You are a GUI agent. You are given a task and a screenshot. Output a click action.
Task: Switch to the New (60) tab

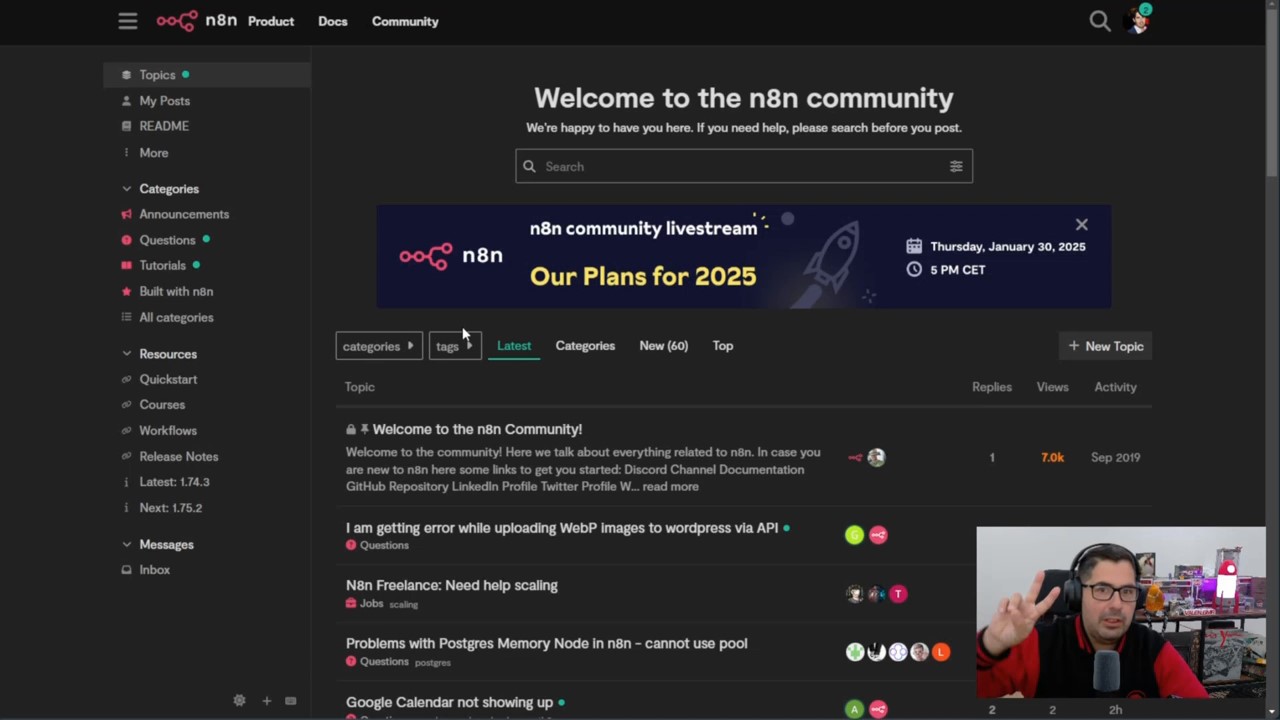tap(663, 346)
